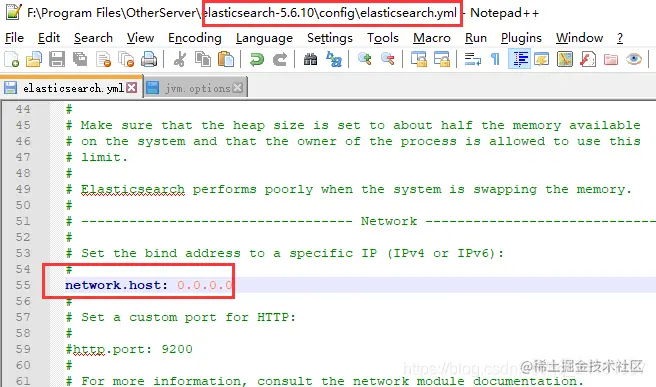Open the Search menu
This screenshot has height=387, width=656.
(x=93, y=38)
